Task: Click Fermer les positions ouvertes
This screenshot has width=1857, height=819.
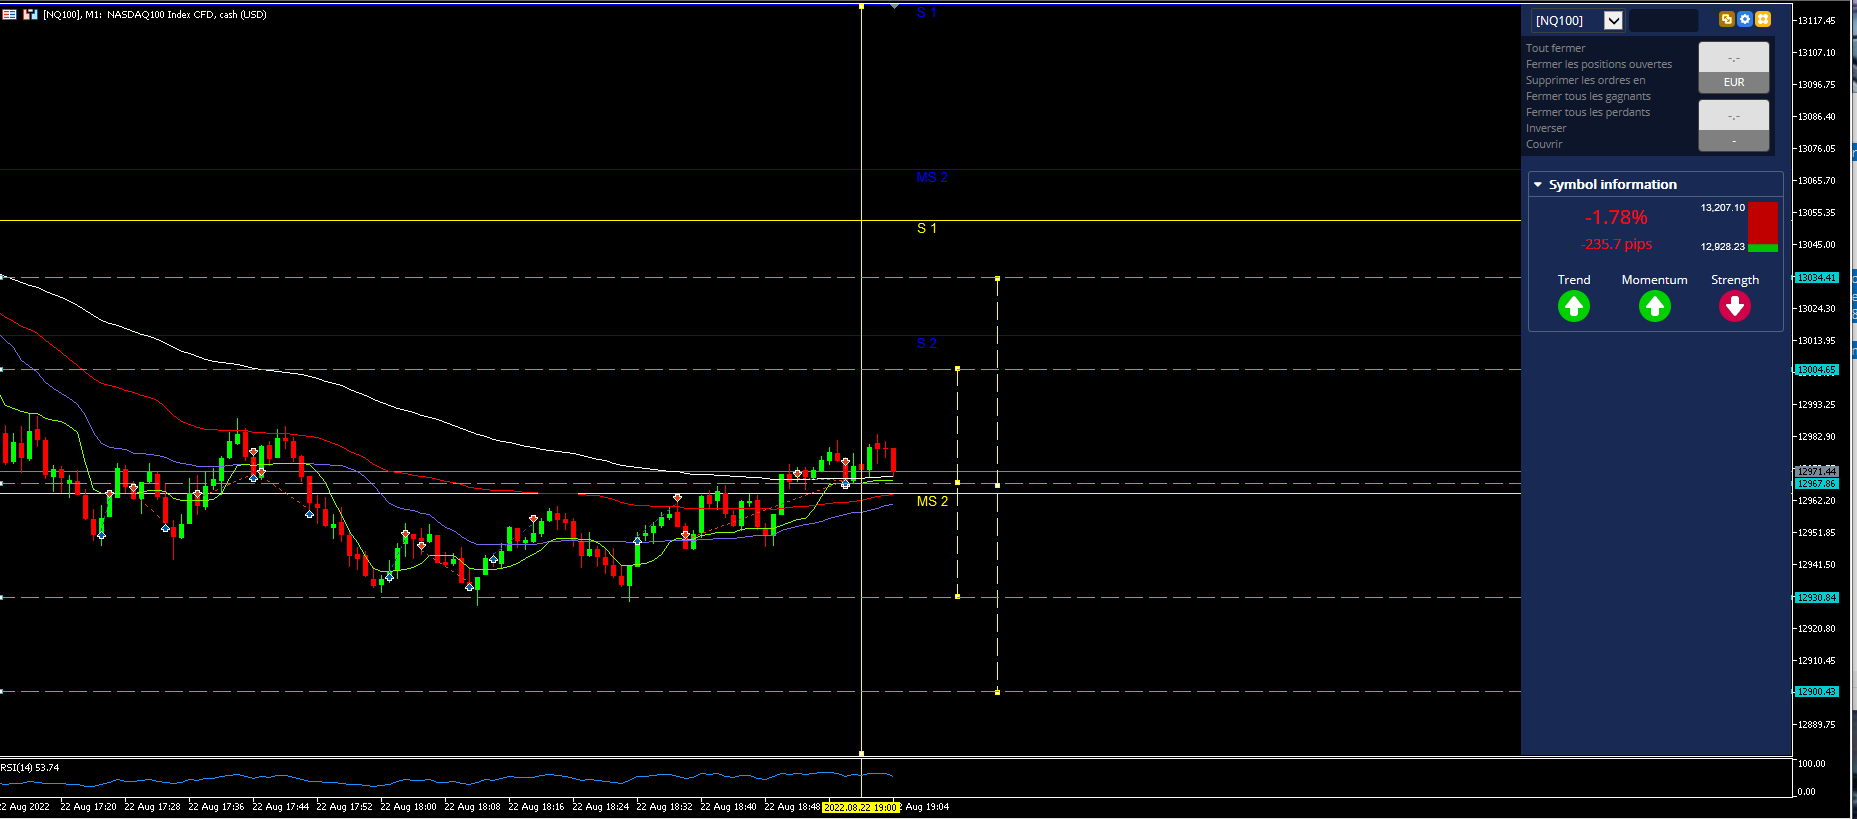Action: [1599, 64]
